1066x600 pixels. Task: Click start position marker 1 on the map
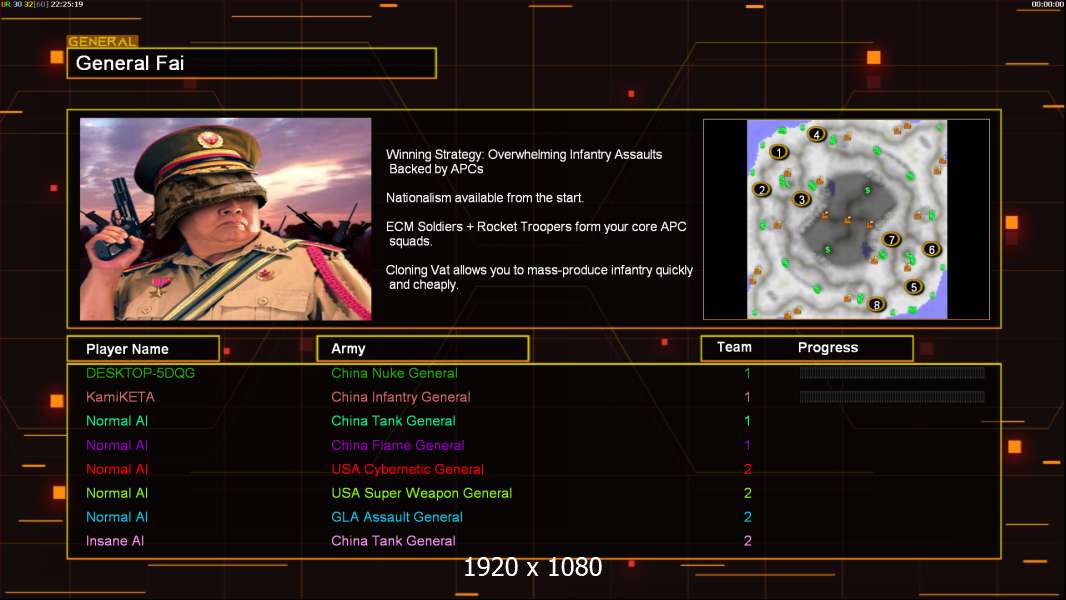click(779, 152)
